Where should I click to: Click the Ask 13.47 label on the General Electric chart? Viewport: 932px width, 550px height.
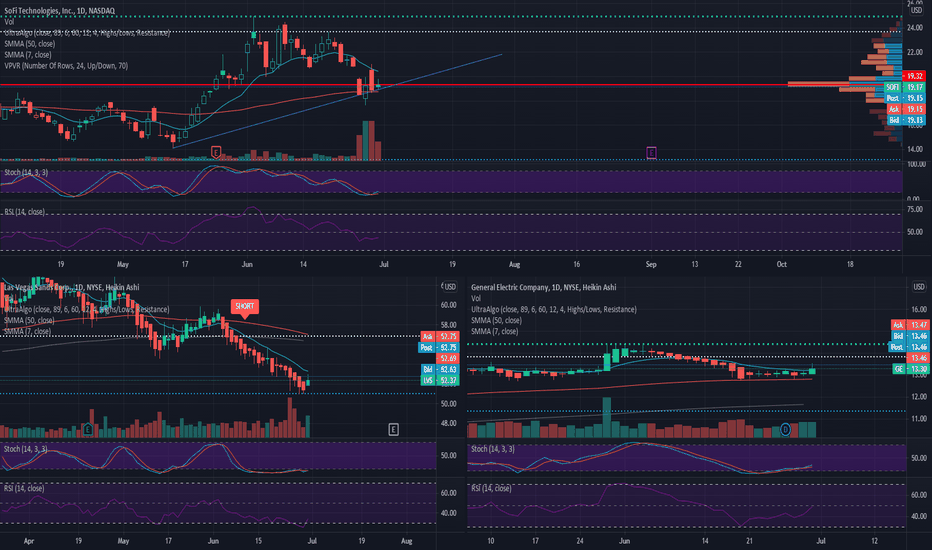point(910,325)
